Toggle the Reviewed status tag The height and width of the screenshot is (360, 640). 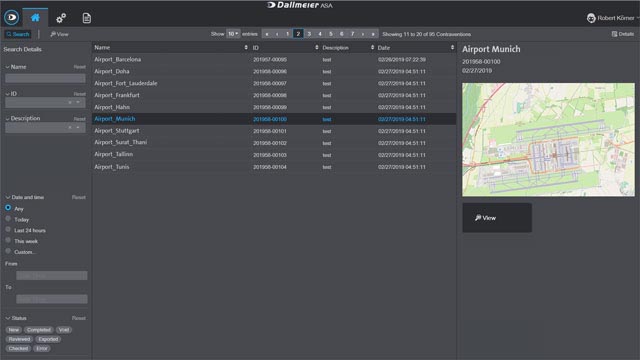coord(19,339)
